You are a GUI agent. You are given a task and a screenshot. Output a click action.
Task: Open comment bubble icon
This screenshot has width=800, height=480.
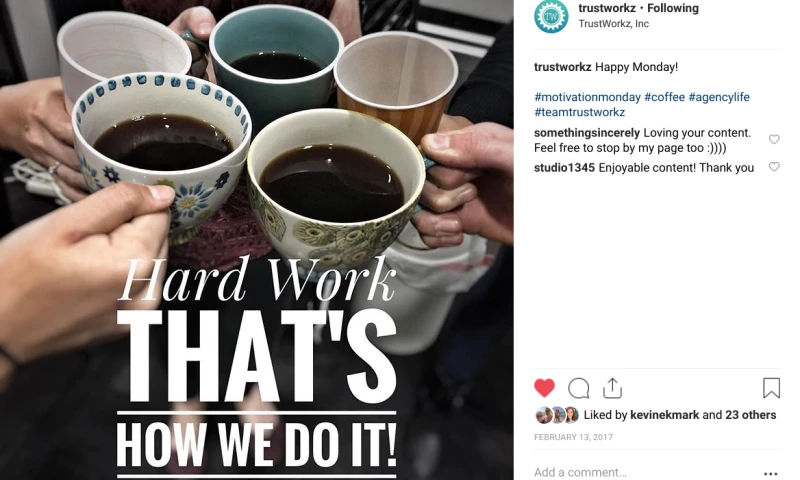(x=579, y=389)
